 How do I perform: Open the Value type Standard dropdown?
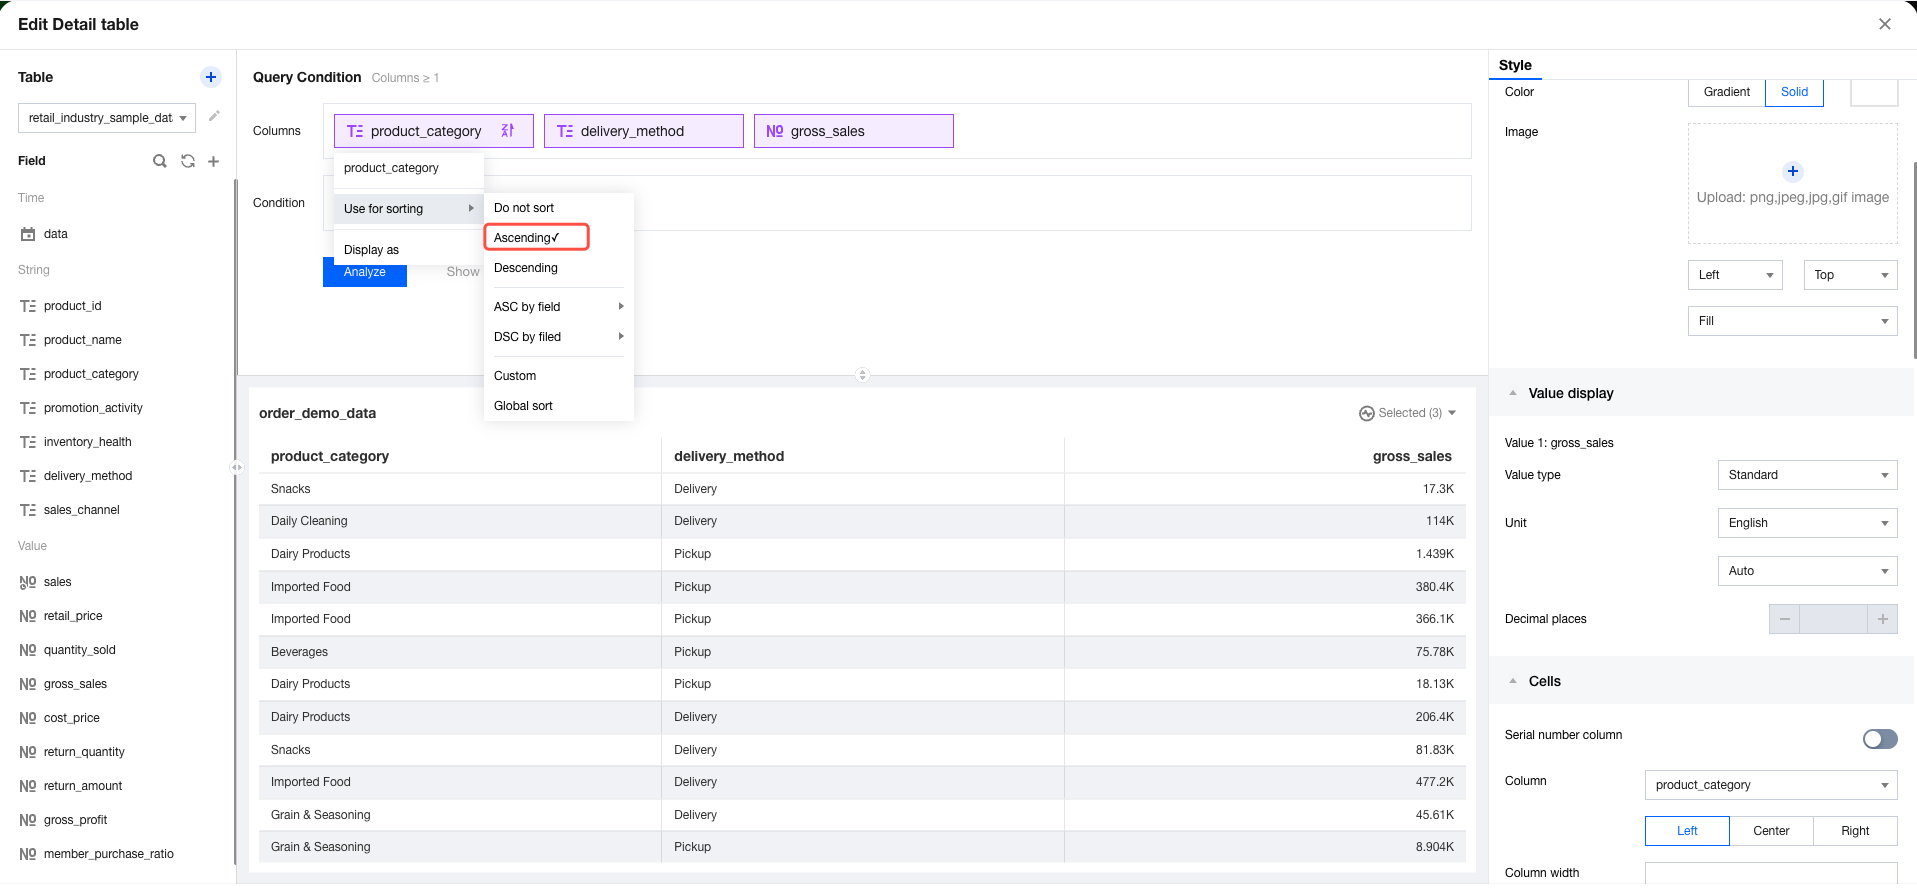pos(1806,475)
